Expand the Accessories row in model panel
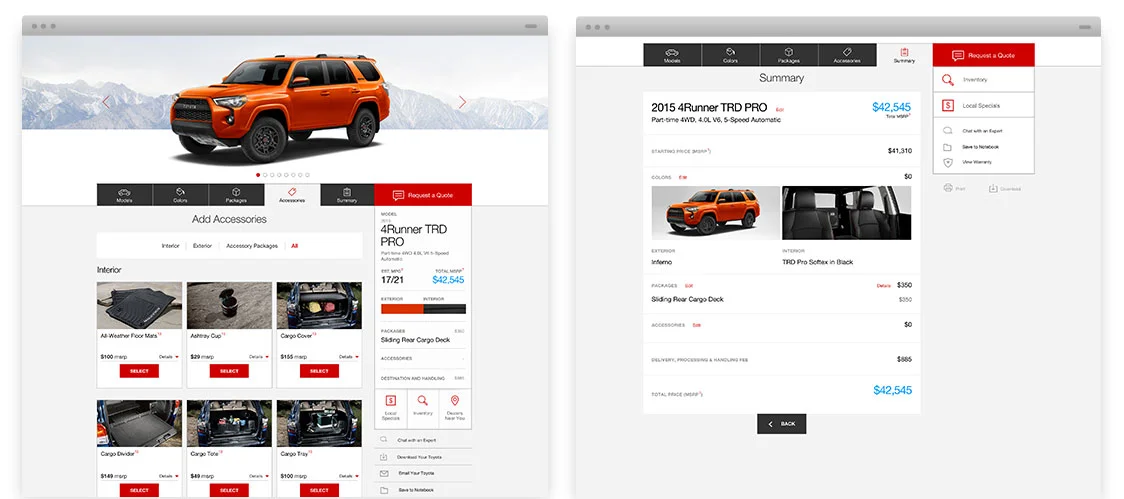 point(423,358)
